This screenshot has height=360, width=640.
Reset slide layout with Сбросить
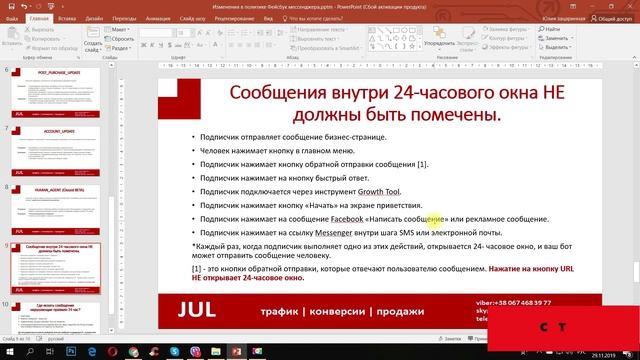(119, 39)
